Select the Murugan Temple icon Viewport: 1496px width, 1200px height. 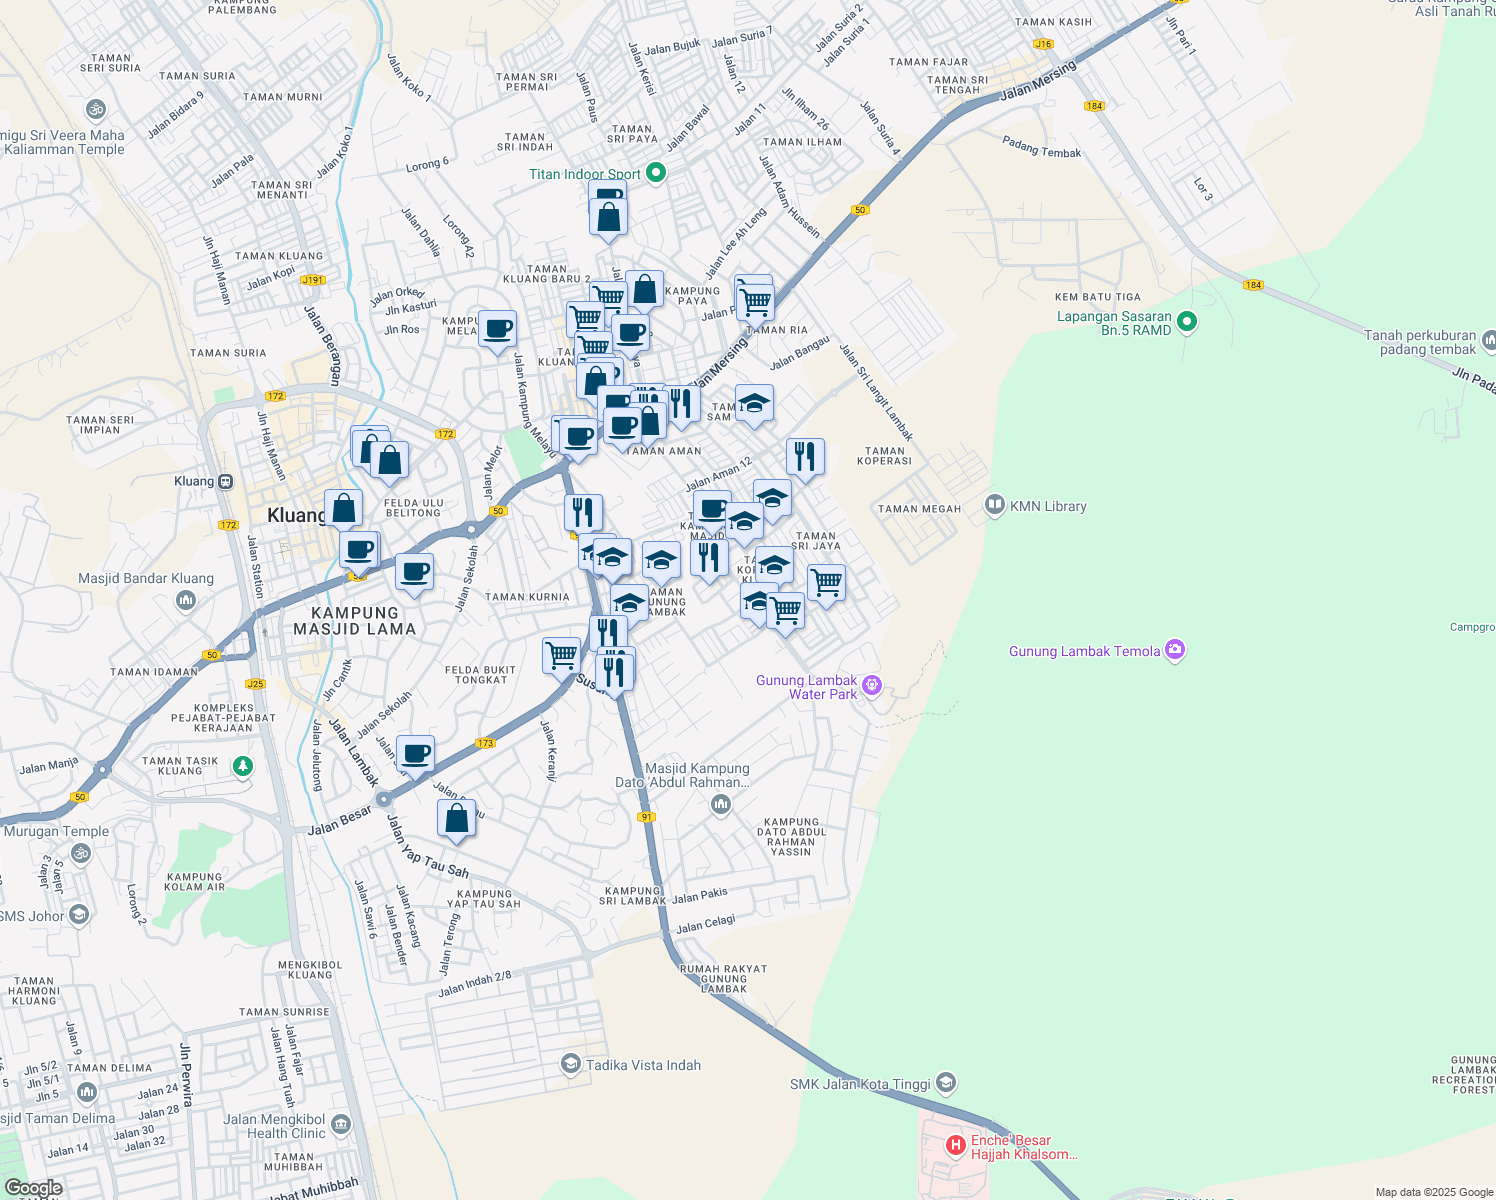(81, 853)
